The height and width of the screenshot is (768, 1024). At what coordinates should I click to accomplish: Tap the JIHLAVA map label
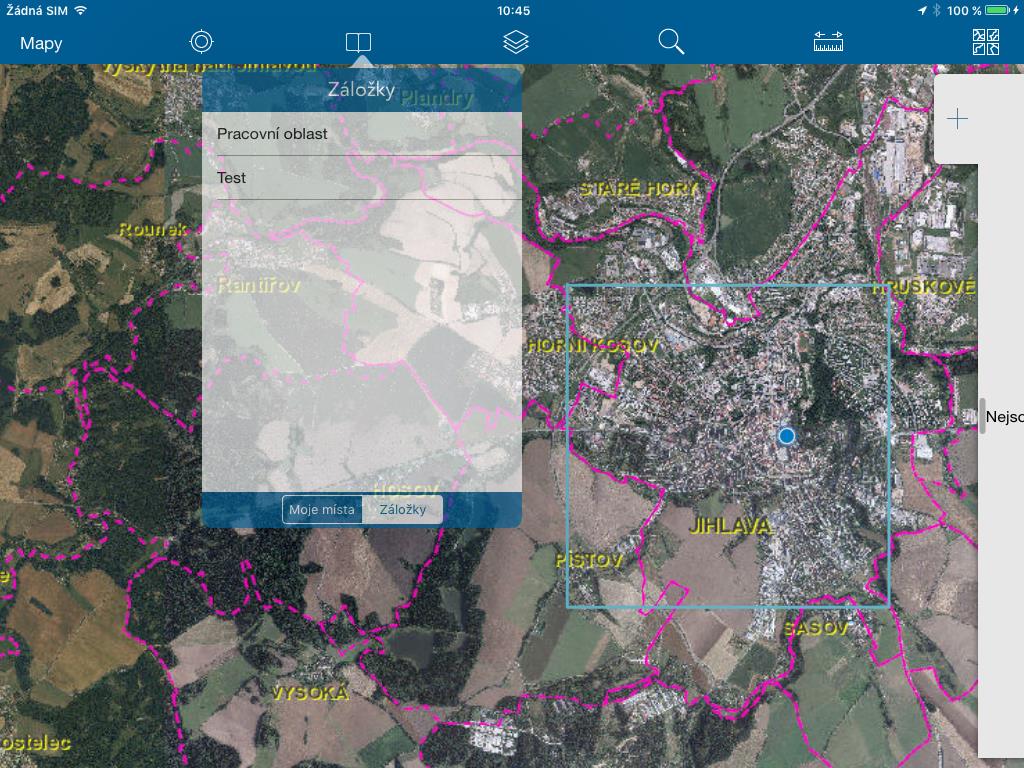pyautogui.click(x=730, y=526)
